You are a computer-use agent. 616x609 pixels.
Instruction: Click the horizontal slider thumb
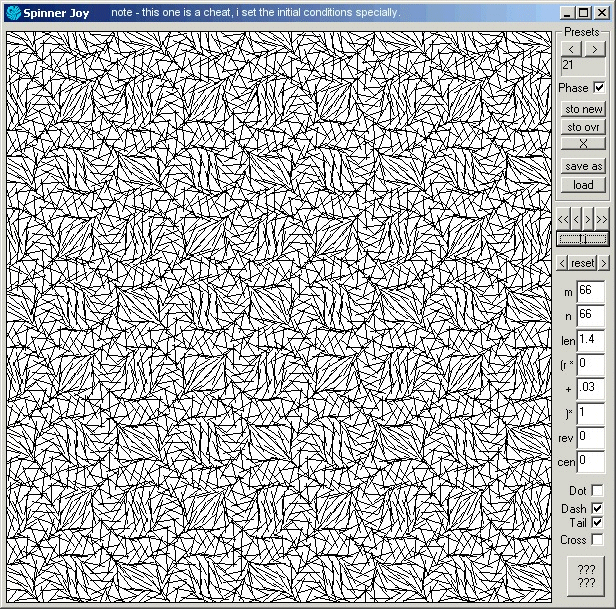(x=583, y=239)
